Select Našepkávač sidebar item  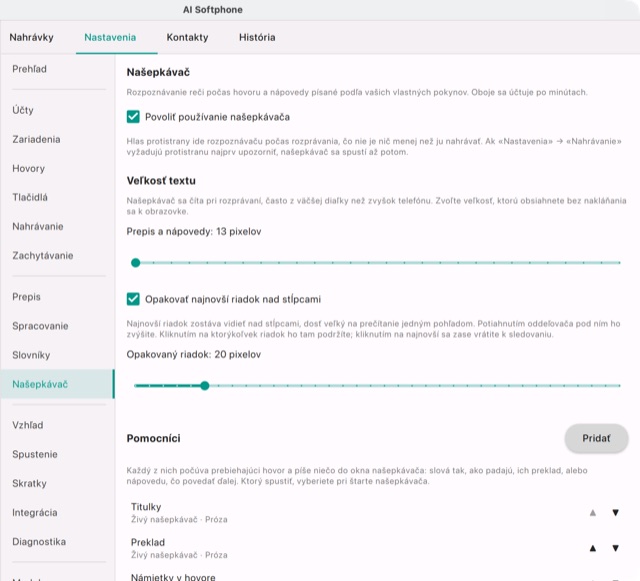pyautogui.click(x=57, y=384)
